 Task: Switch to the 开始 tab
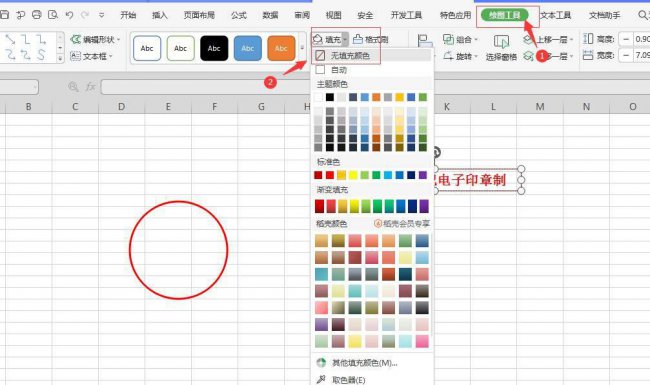coord(128,15)
